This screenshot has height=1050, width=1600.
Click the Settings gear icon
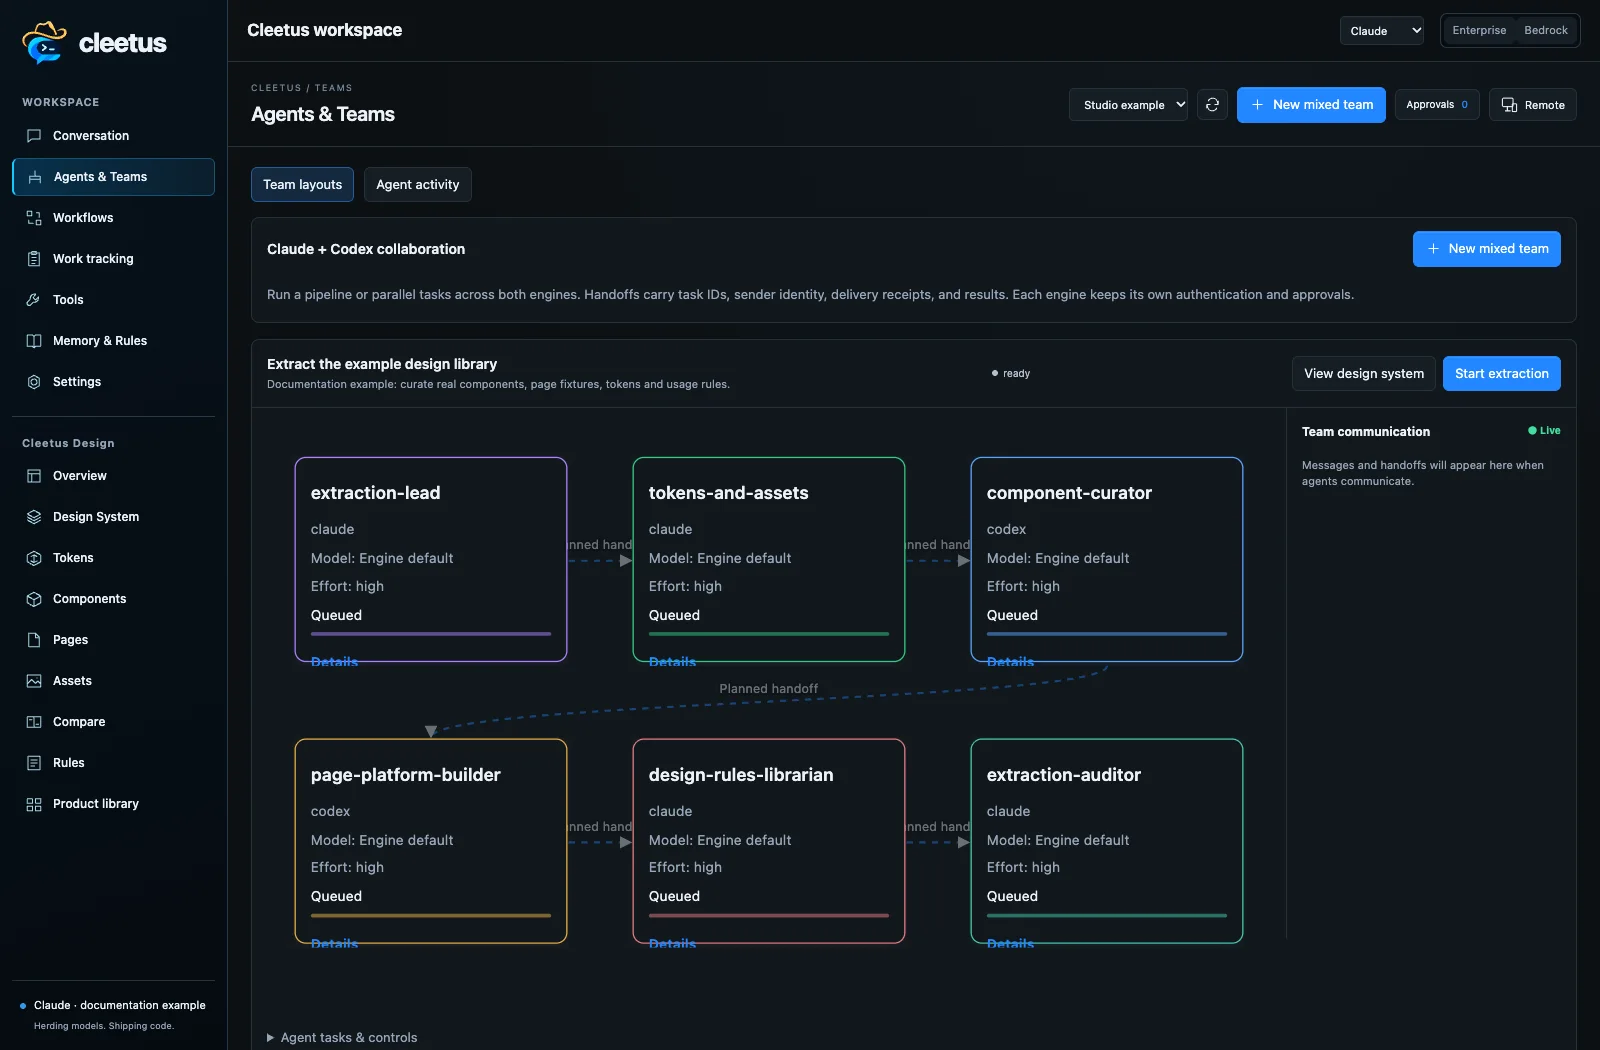click(34, 382)
